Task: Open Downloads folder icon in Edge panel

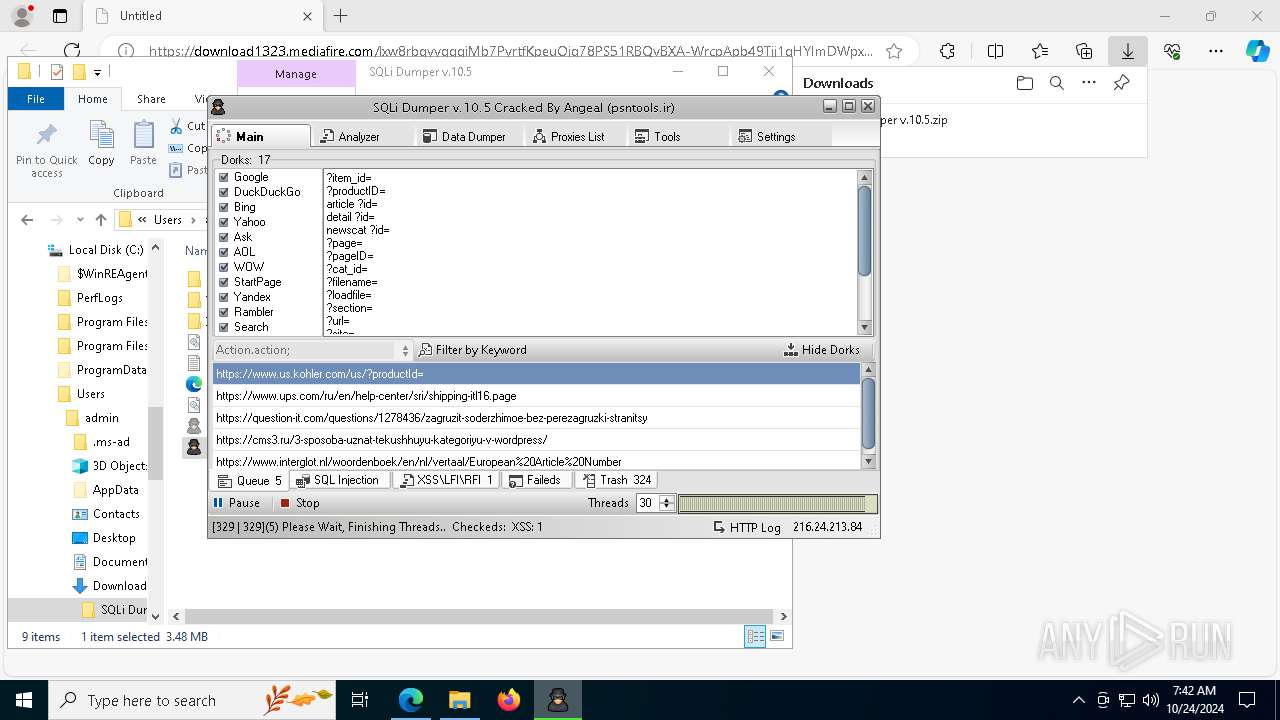Action: (1024, 83)
